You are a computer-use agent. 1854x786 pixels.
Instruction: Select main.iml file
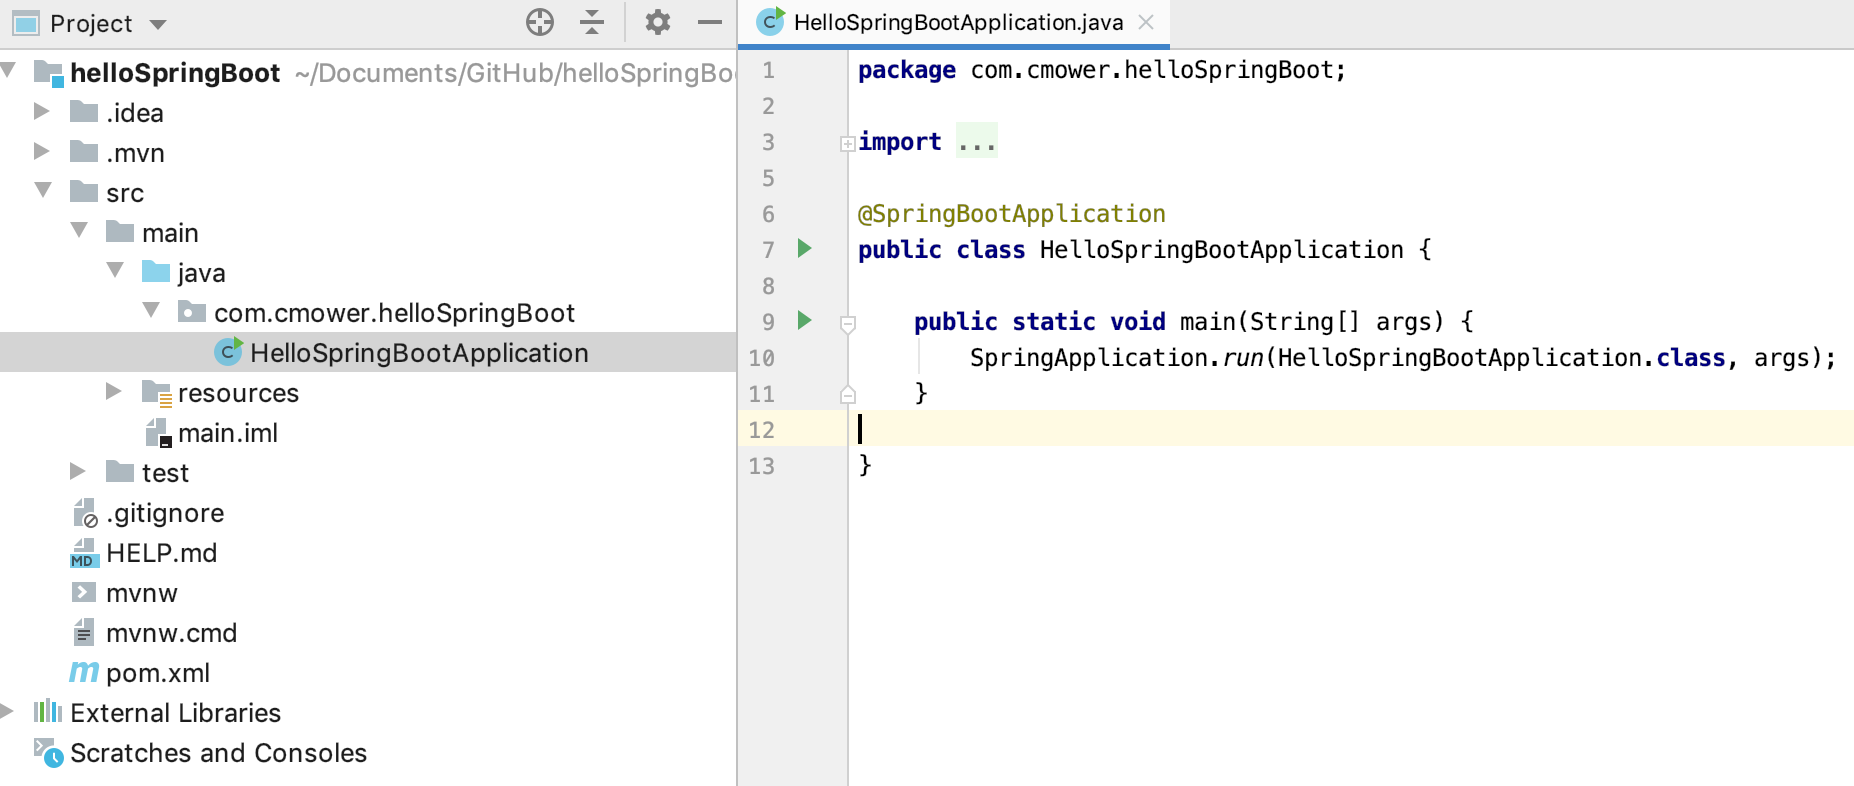(228, 433)
